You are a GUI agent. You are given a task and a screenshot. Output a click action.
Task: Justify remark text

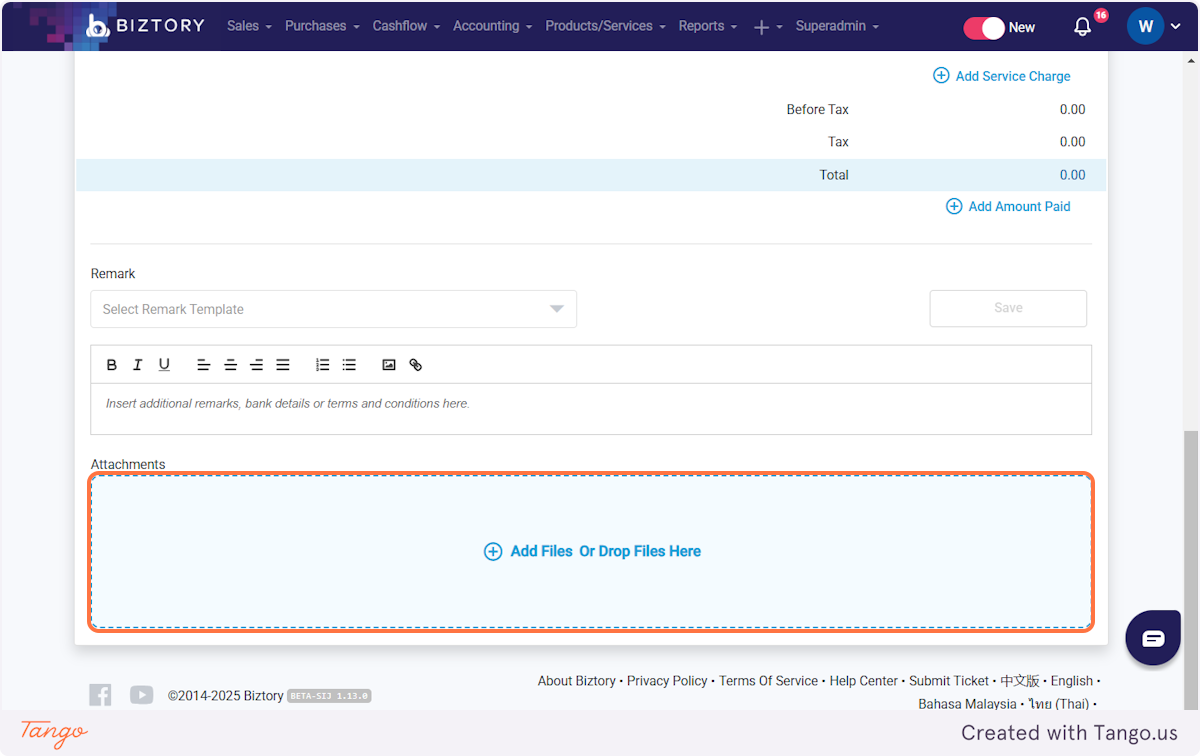tap(283, 365)
